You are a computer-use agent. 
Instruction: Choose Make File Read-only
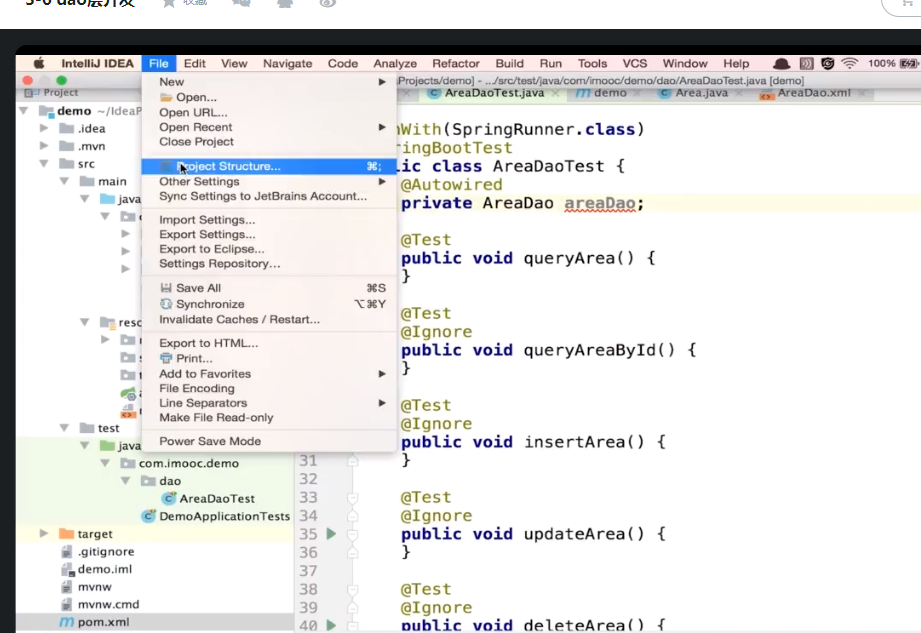269,417
